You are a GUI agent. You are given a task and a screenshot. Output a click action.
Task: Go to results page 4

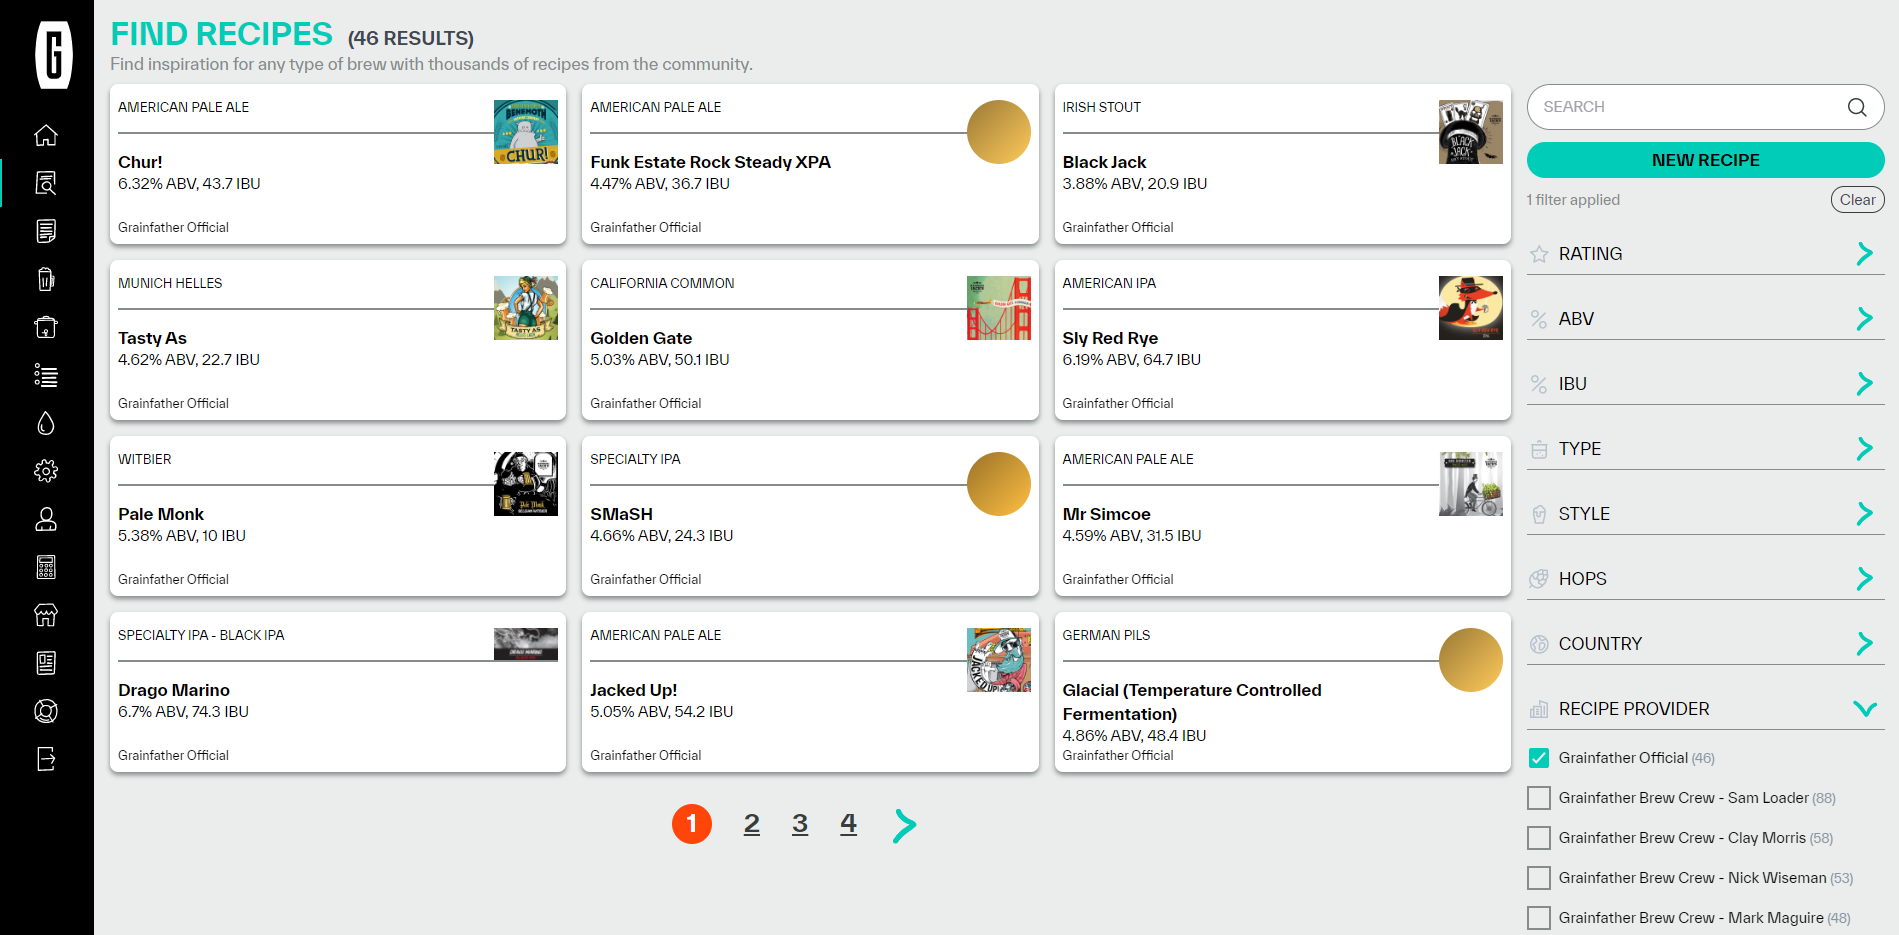pyautogui.click(x=848, y=824)
